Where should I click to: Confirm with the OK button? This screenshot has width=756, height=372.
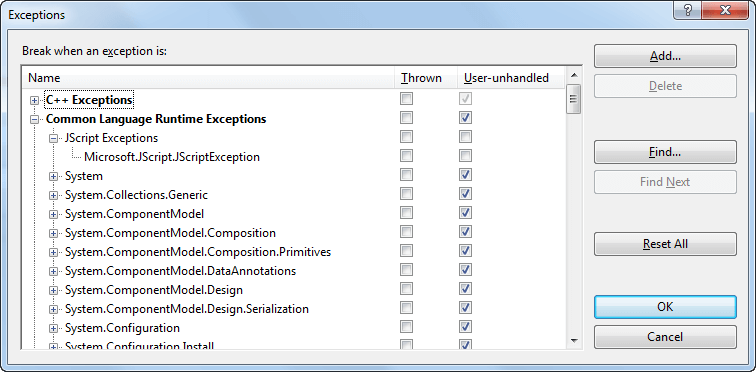click(665, 307)
